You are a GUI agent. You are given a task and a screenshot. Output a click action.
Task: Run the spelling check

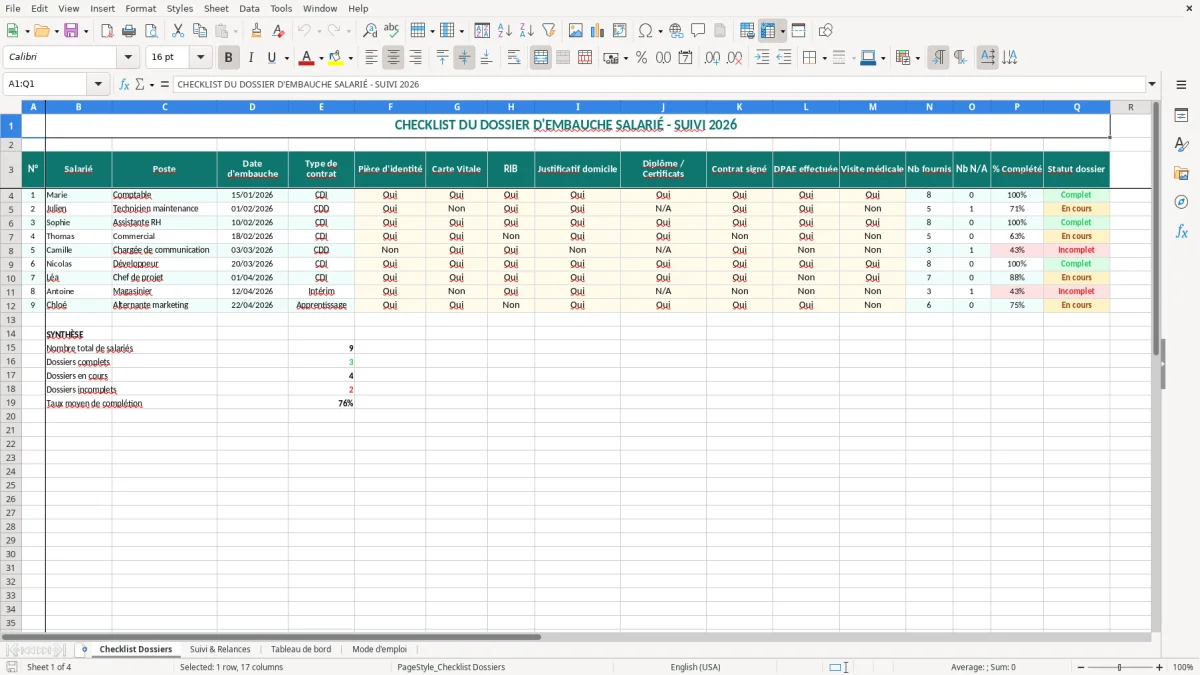point(392,31)
